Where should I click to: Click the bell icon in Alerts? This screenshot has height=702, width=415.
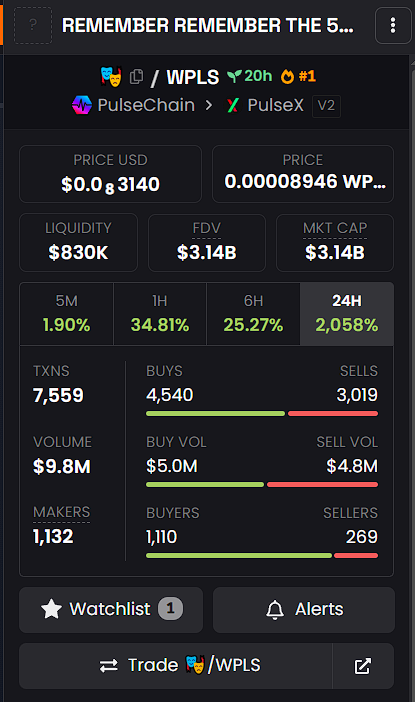click(x=275, y=610)
